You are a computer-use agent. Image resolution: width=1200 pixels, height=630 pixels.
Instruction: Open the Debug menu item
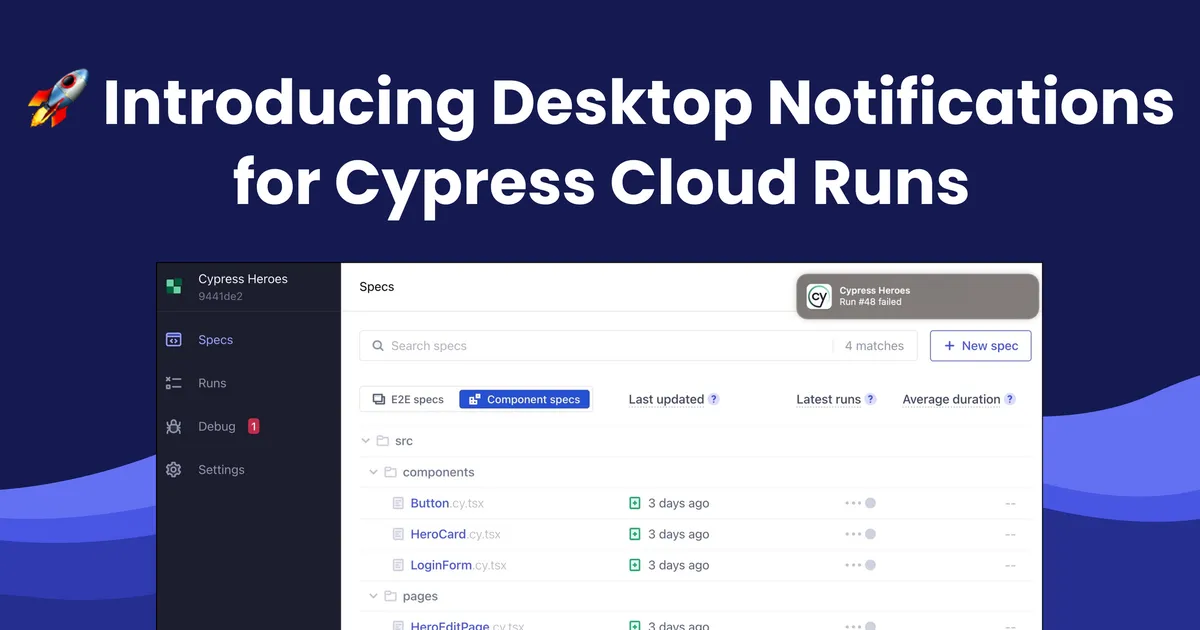click(217, 427)
